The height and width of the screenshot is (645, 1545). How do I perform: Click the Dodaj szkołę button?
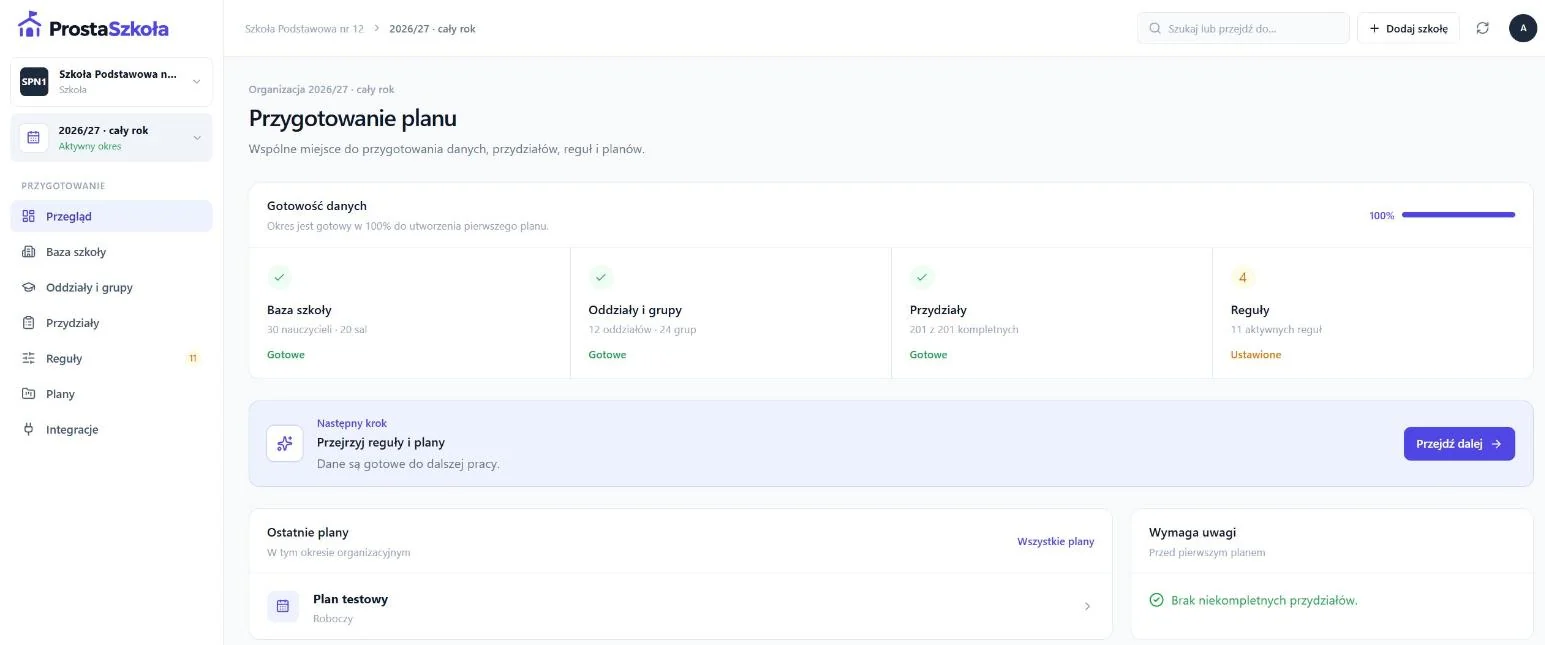click(x=1408, y=28)
